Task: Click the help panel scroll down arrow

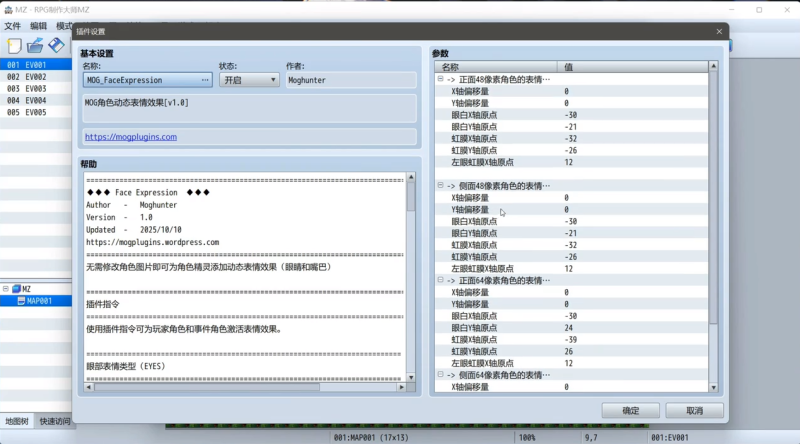Action: point(411,377)
